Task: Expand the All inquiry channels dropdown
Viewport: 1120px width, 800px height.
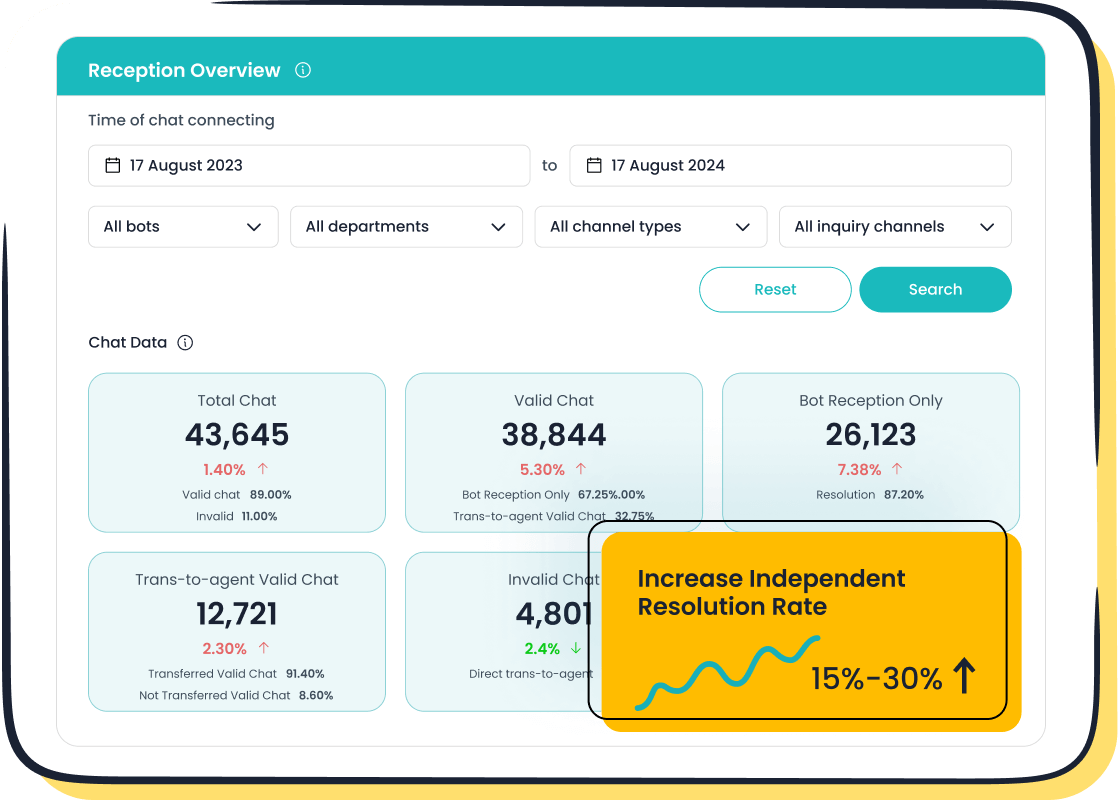Action: pos(894,226)
